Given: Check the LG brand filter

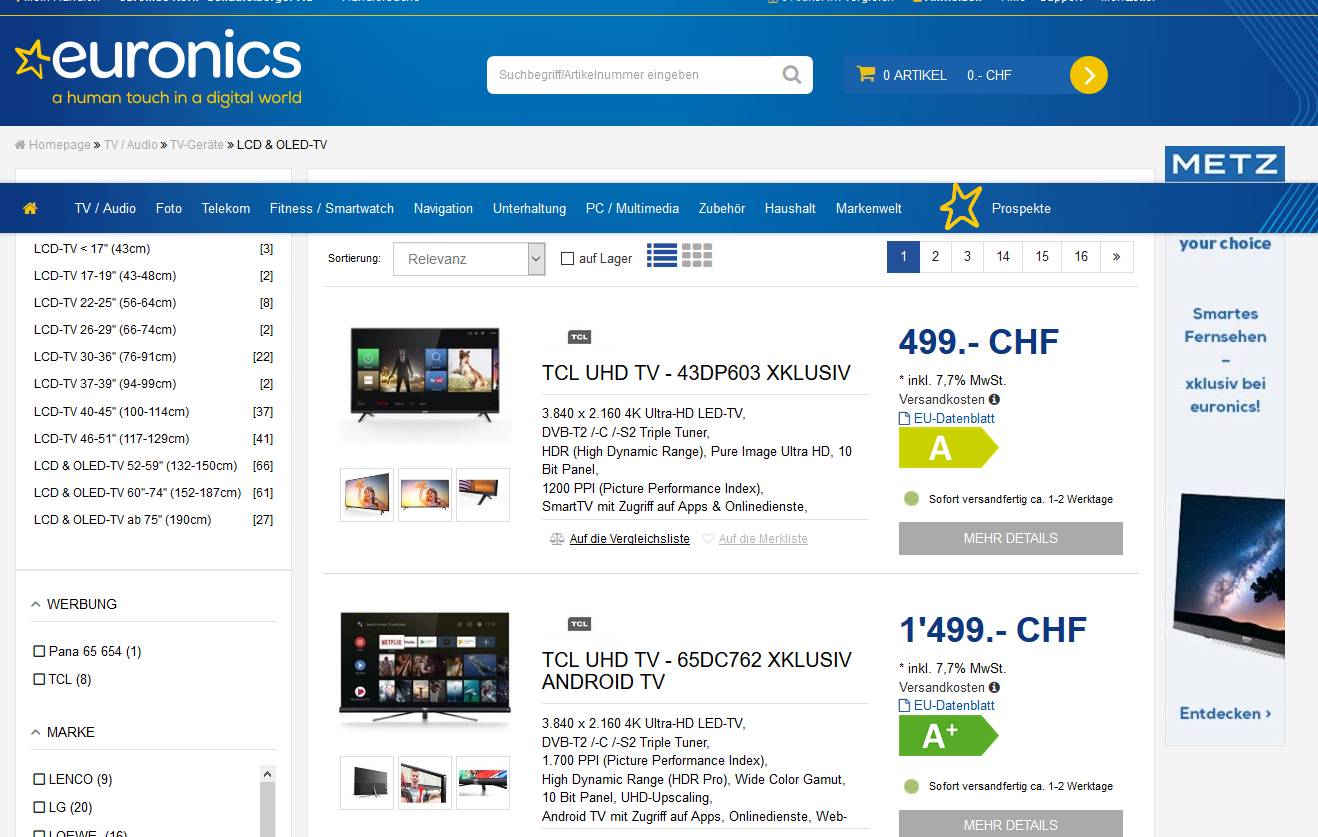Looking at the screenshot, I should pos(40,808).
